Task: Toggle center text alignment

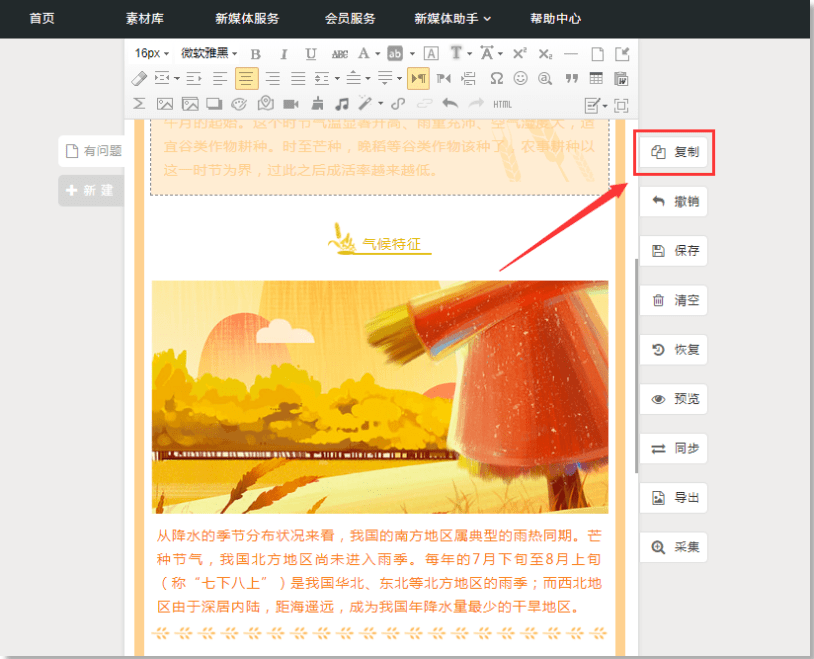Action: tap(247, 79)
